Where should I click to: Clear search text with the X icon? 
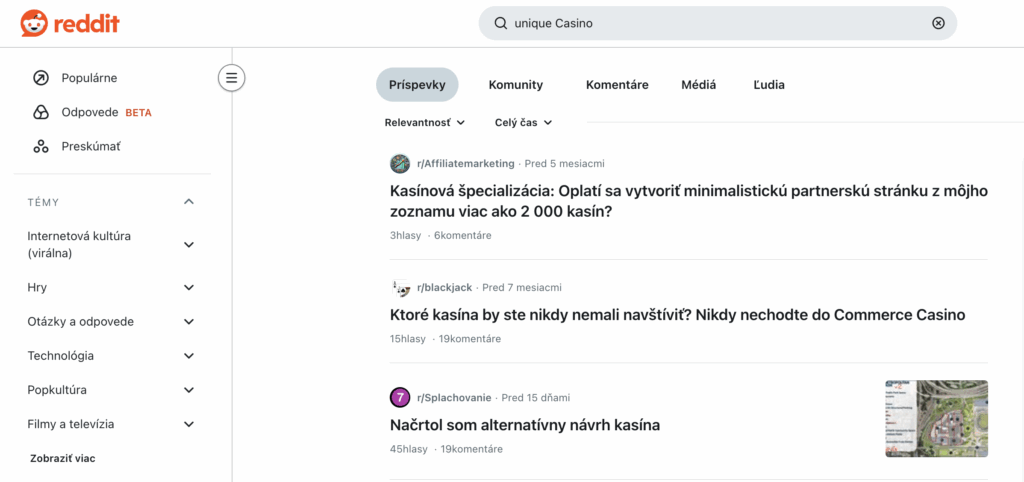(x=937, y=23)
